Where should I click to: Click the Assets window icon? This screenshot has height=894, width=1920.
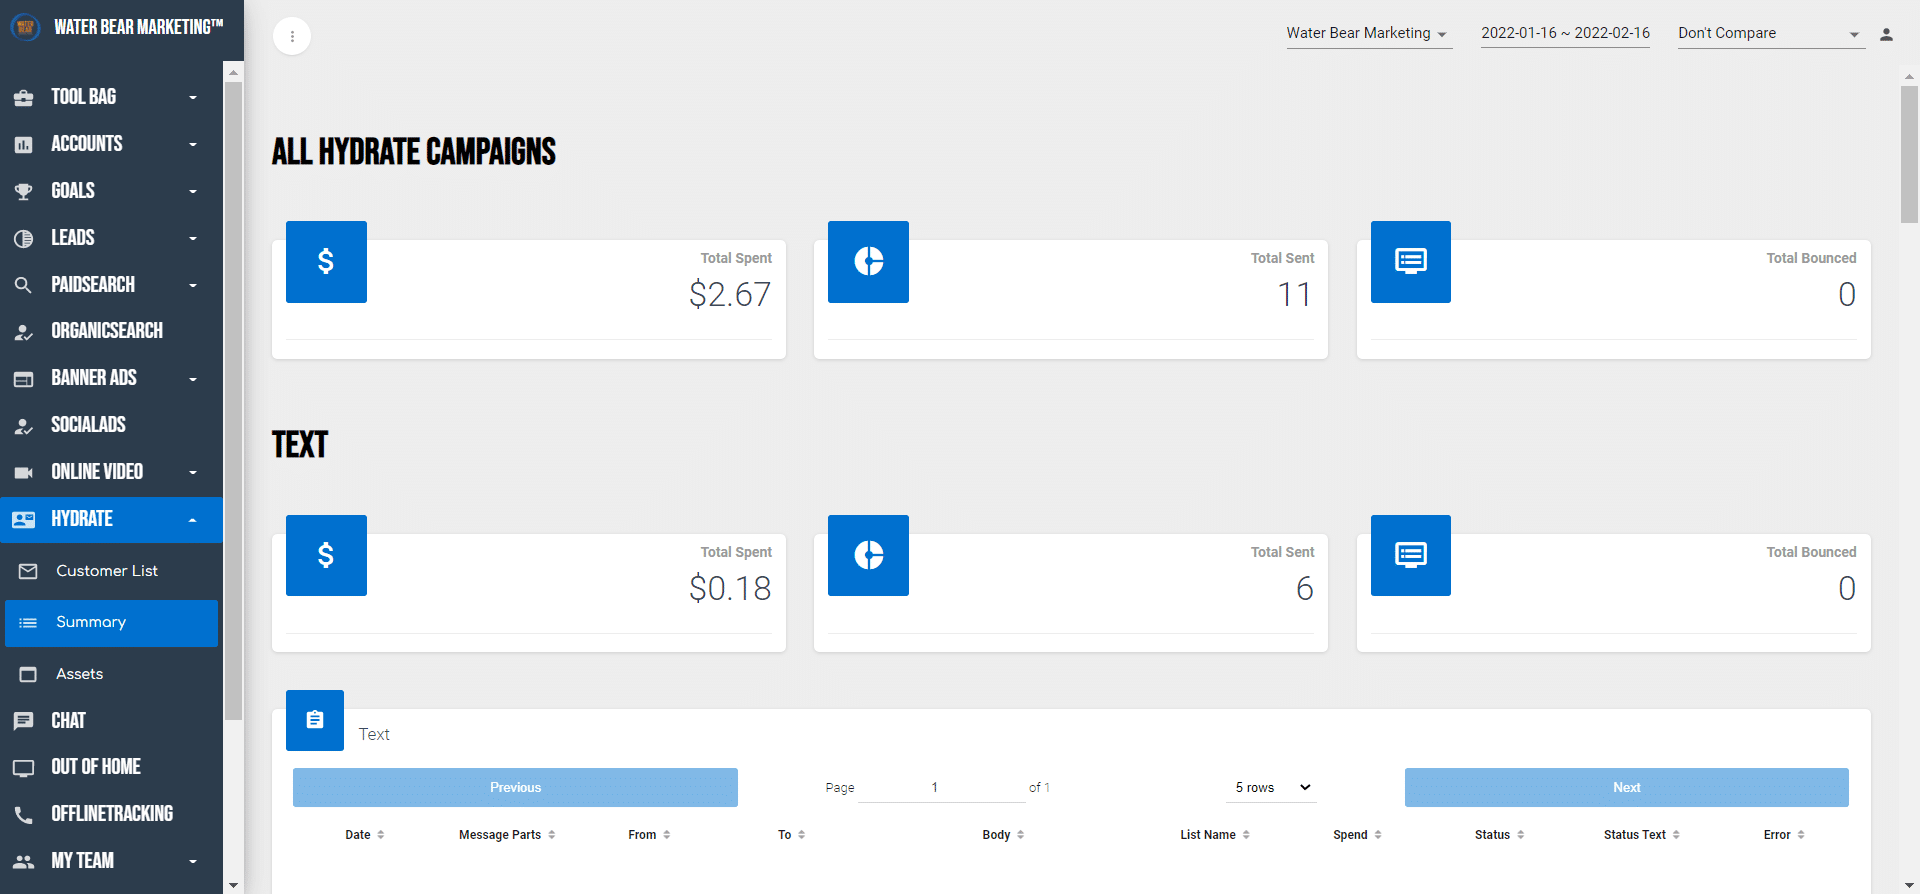pyautogui.click(x=28, y=674)
